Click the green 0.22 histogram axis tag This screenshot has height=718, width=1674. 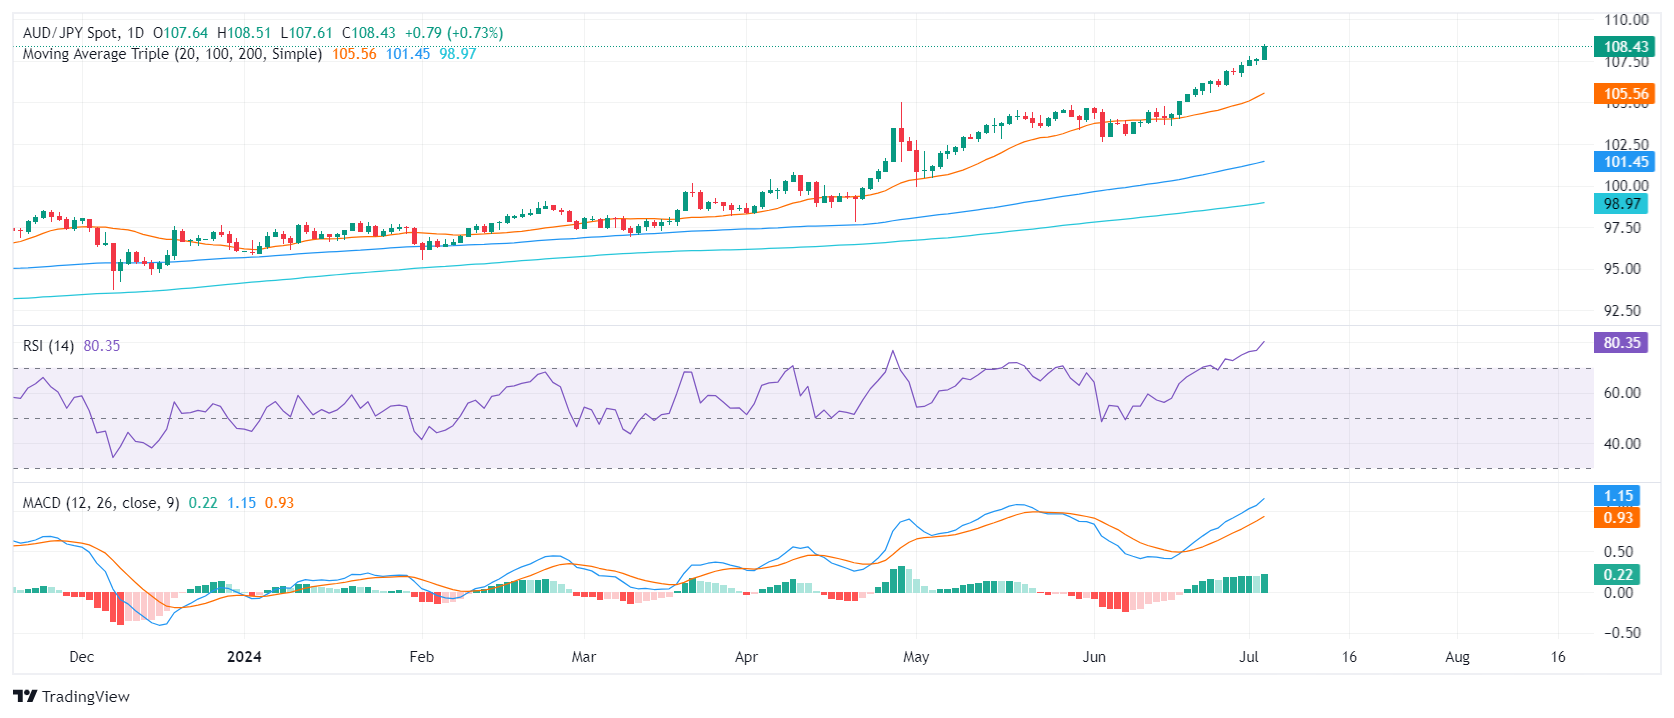pos(1618,575)
